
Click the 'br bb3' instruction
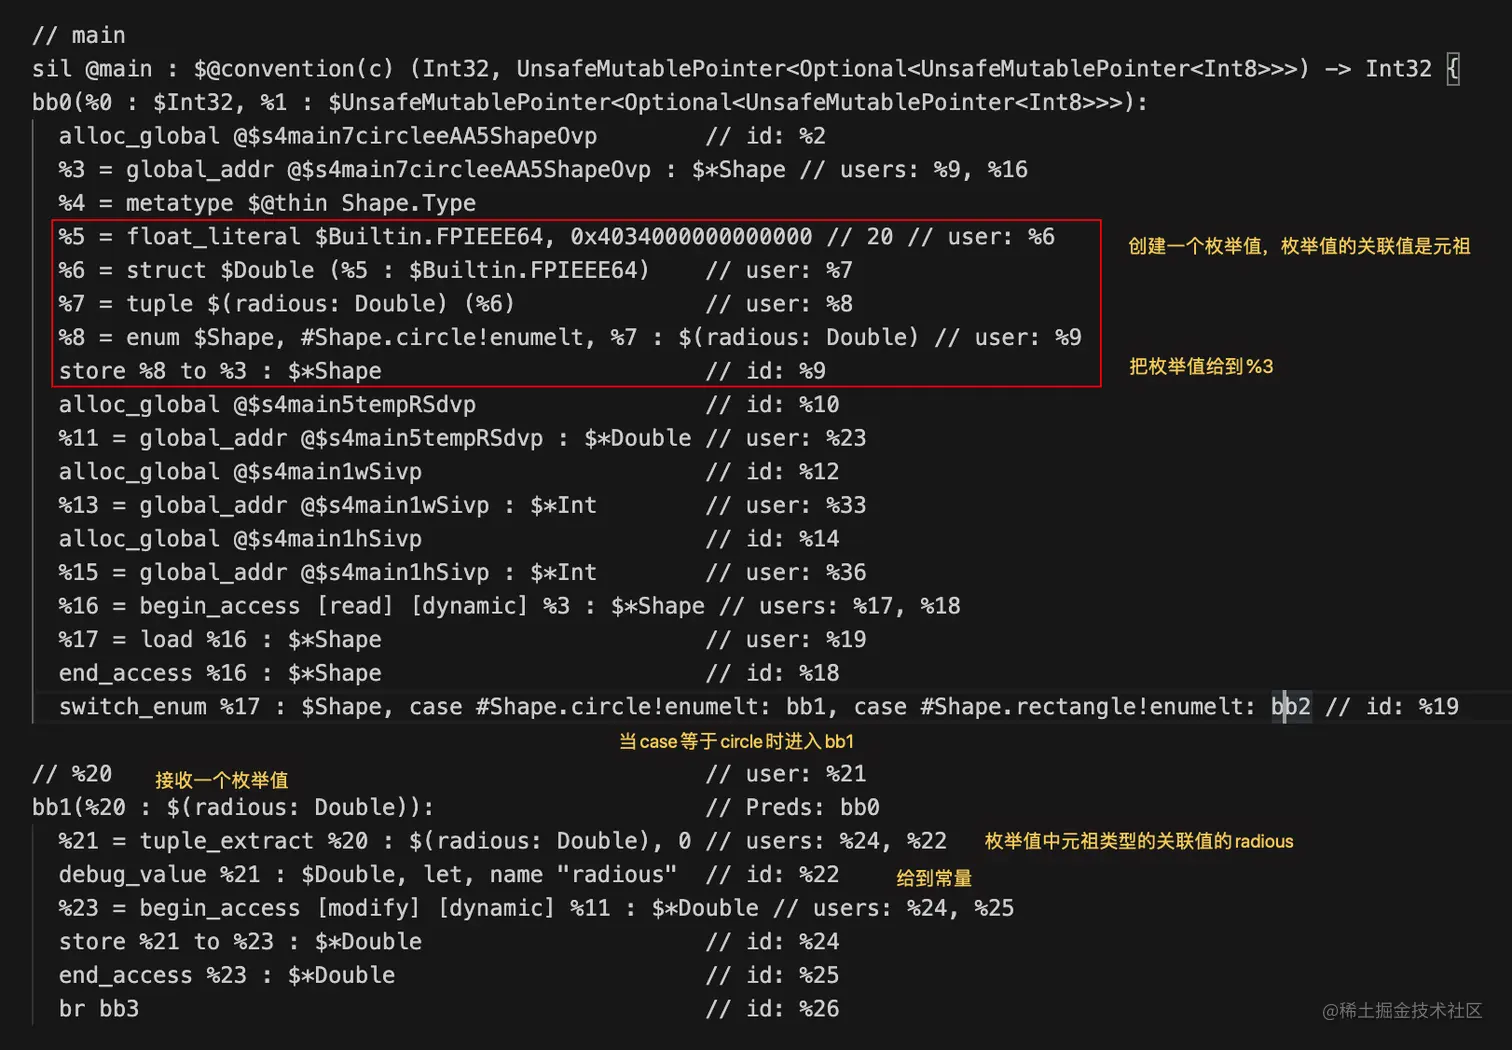coord(99,1008)
